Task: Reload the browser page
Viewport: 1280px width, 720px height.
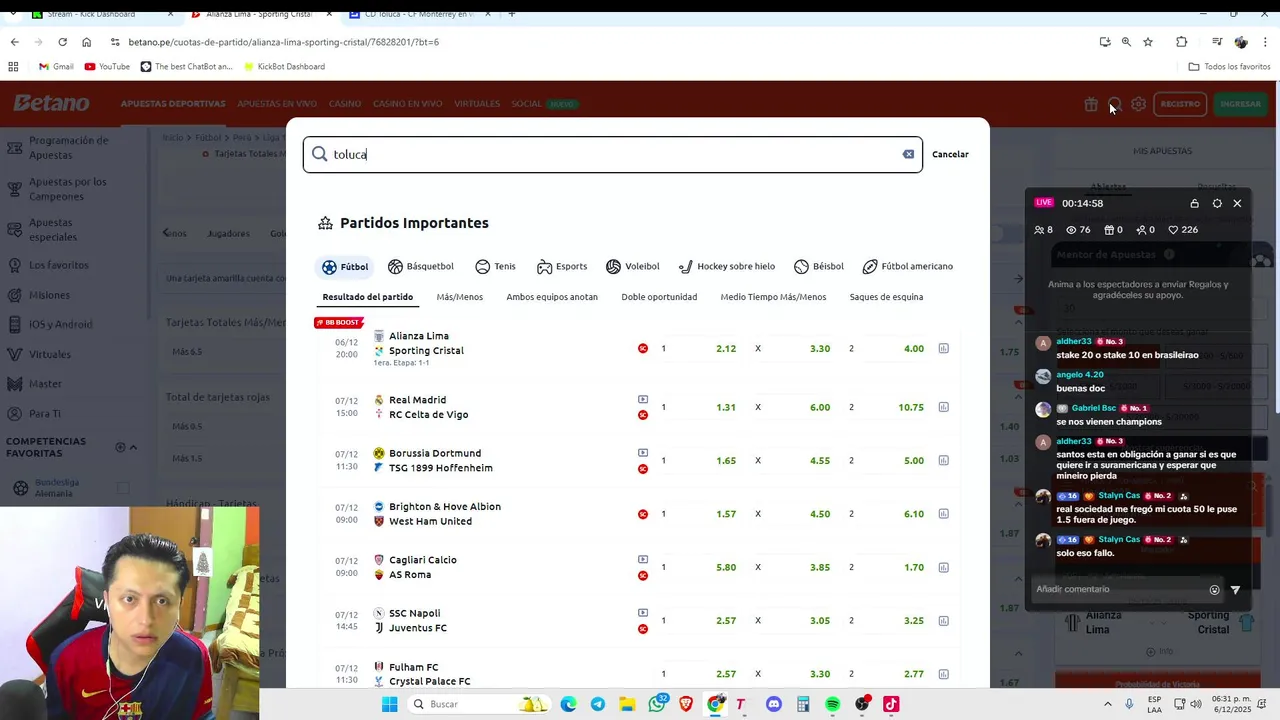Action: 62,42
